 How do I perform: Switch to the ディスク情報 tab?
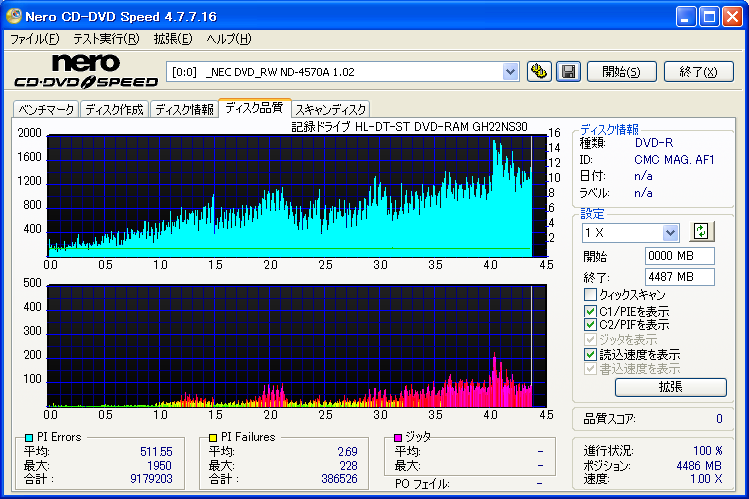tap(184, 109)
